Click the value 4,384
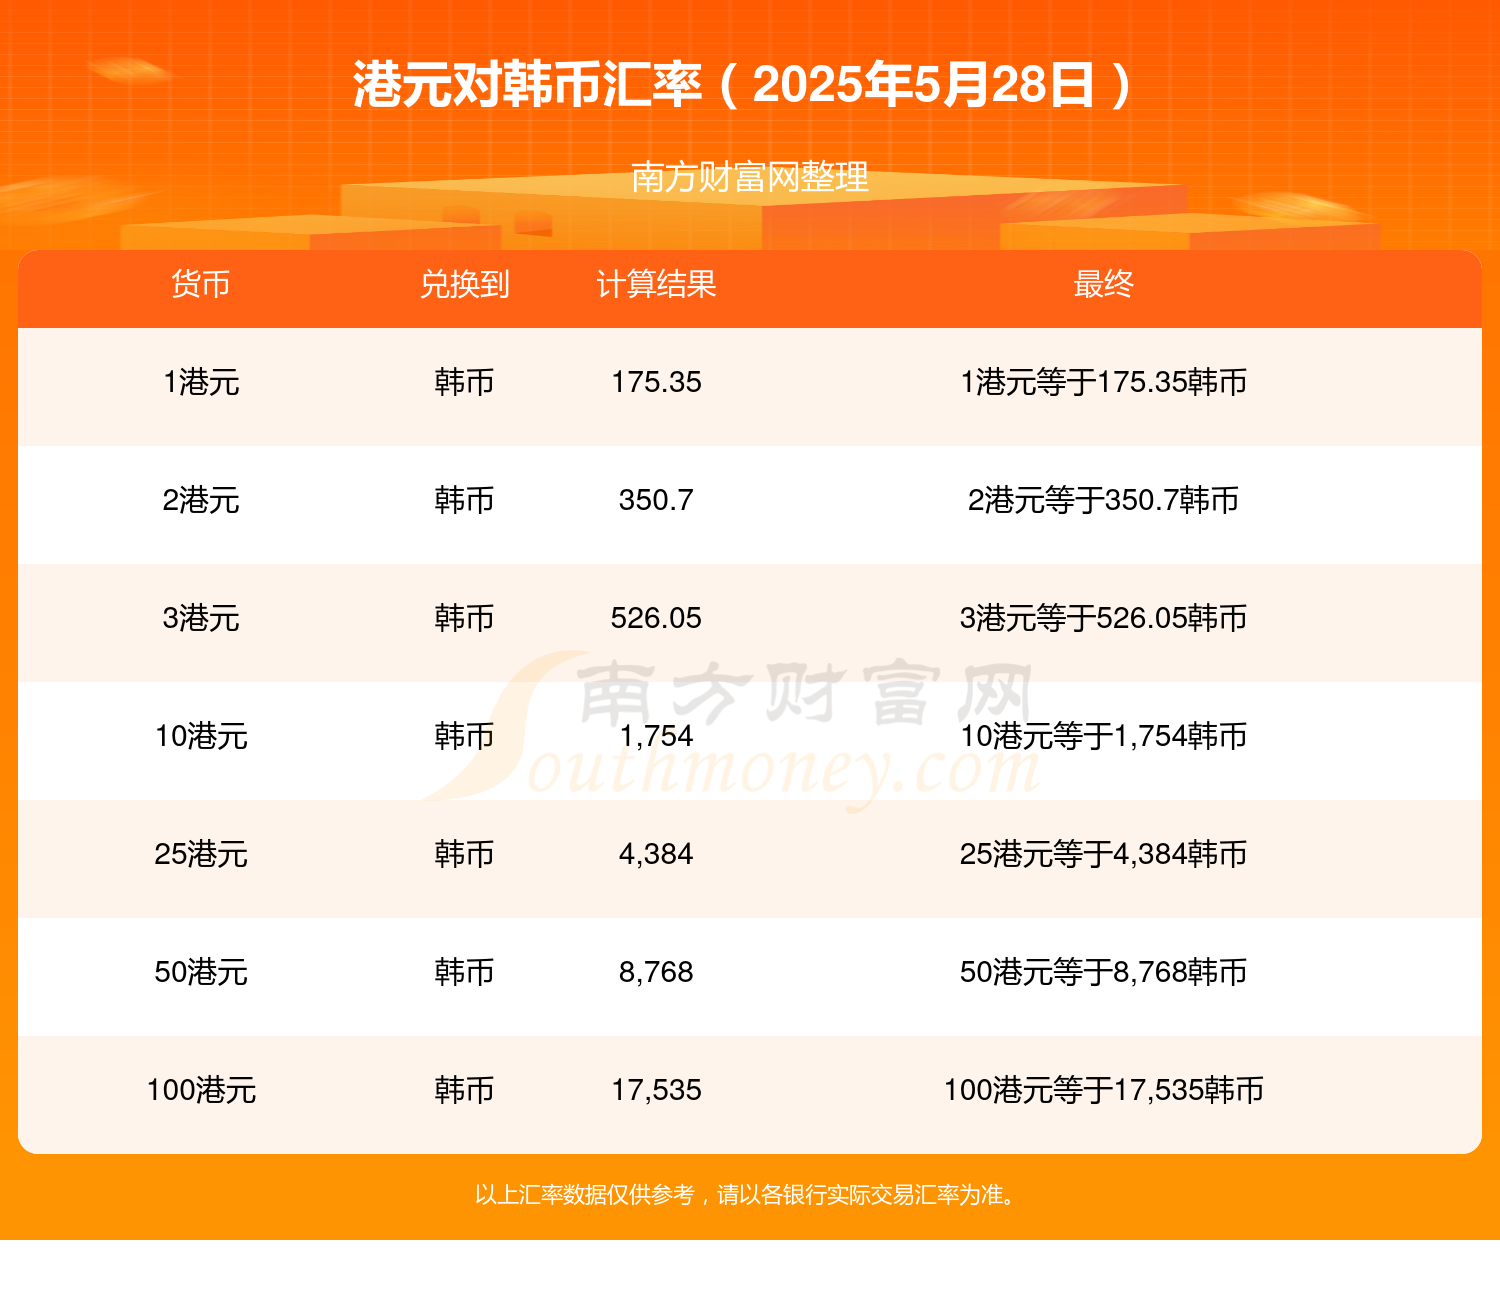 pyautogui.click(x=656, y=854)
